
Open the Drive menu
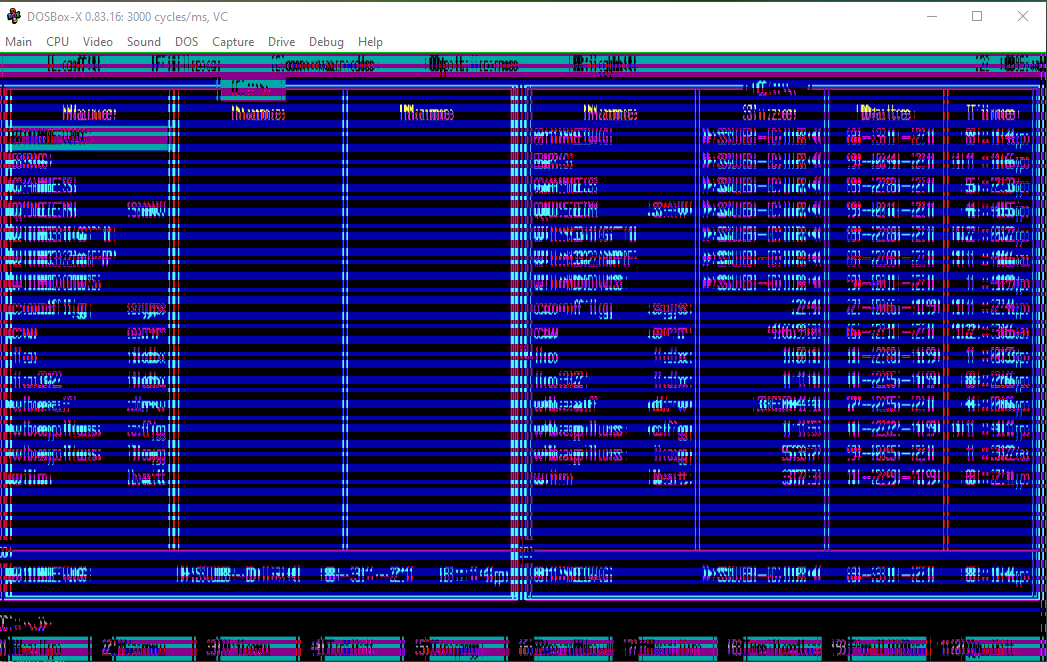tap(281, 41)
